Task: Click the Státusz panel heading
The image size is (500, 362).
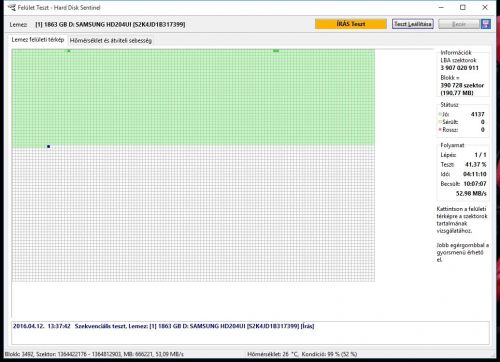Action: (x=449, y=105)
